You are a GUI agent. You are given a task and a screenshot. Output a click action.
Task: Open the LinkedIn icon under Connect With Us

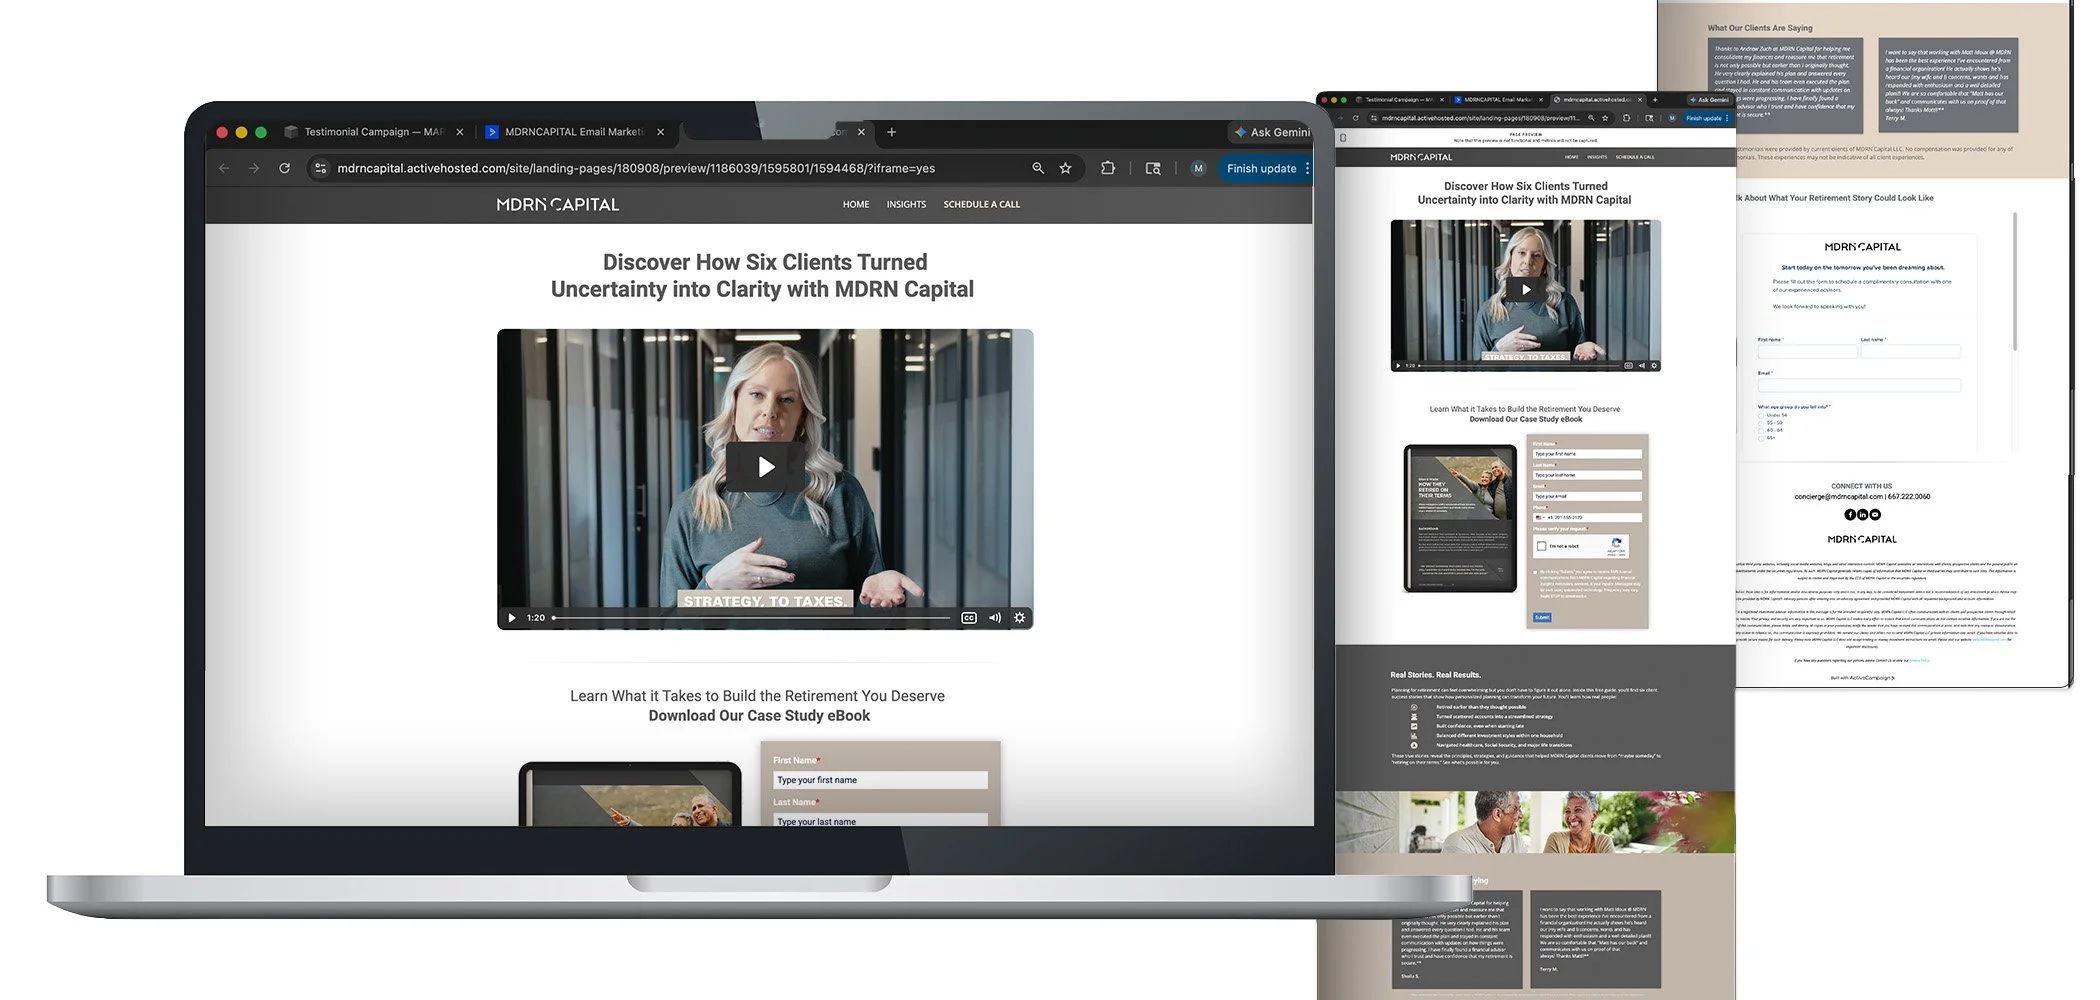[x=1862, y=514]
